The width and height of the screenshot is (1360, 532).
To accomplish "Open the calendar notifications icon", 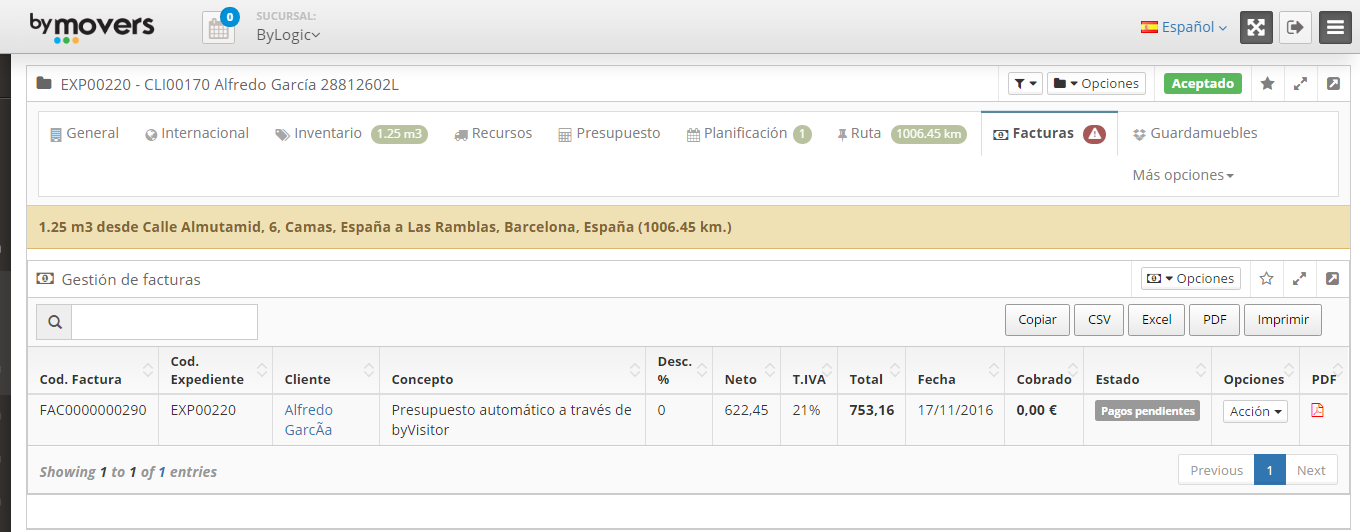I will point(219,28).
